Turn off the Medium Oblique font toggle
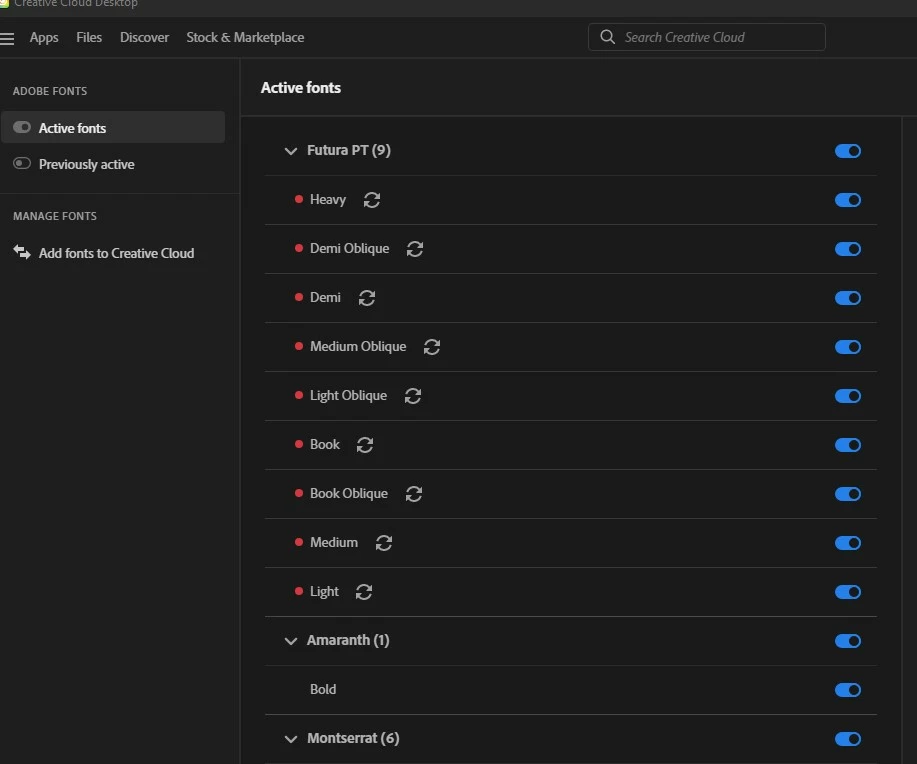 847,347
